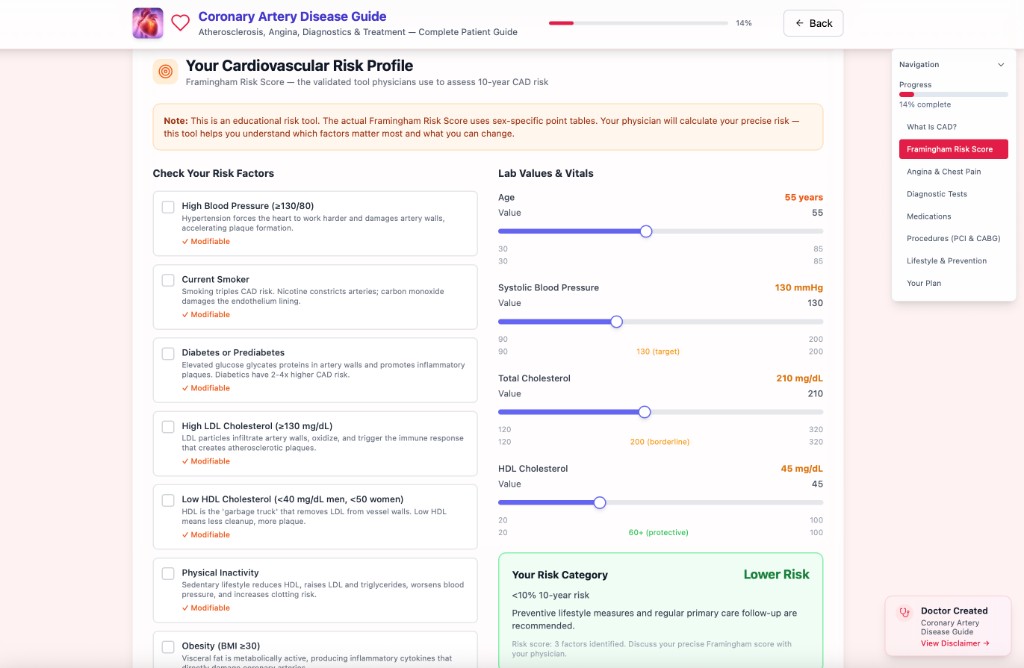
Task: Open the View Disclaimer link
Action: pyautogui.click(x=946, y=642)
